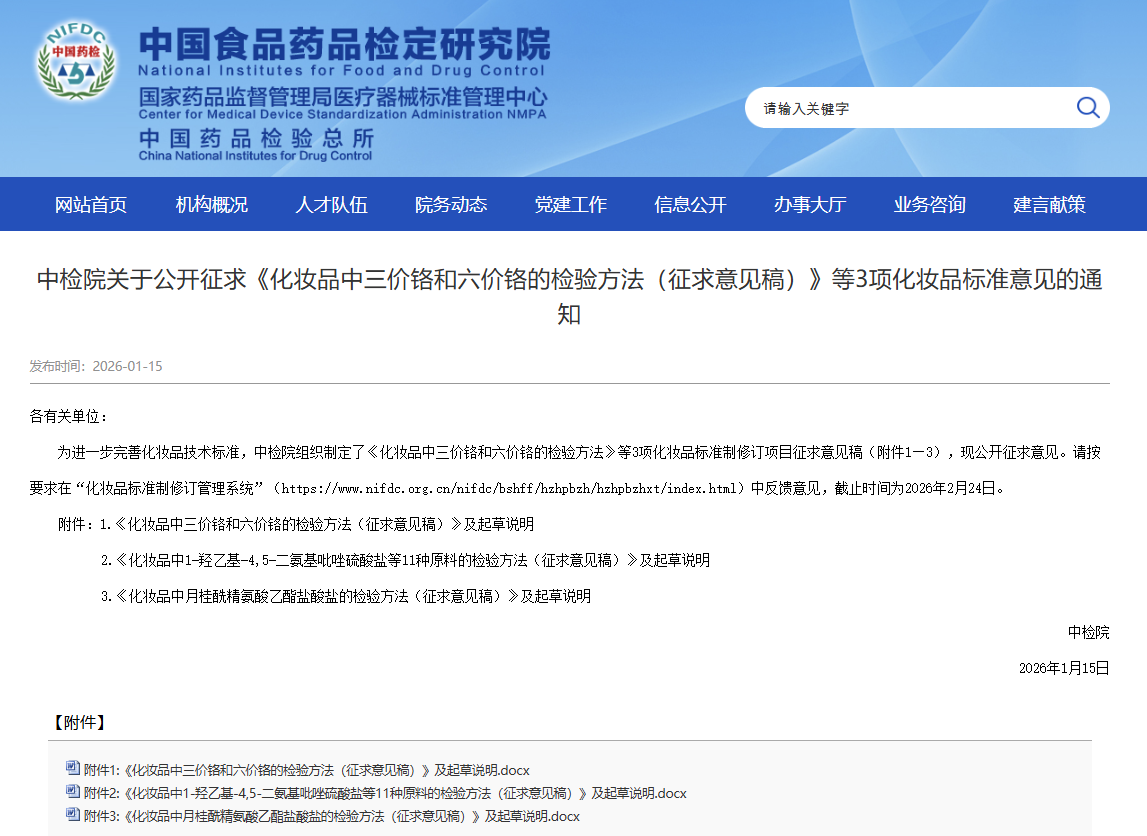The image size is (1147, 836).
Task: Click document icon beside 附件2
Action: click(x=72, y=791)
